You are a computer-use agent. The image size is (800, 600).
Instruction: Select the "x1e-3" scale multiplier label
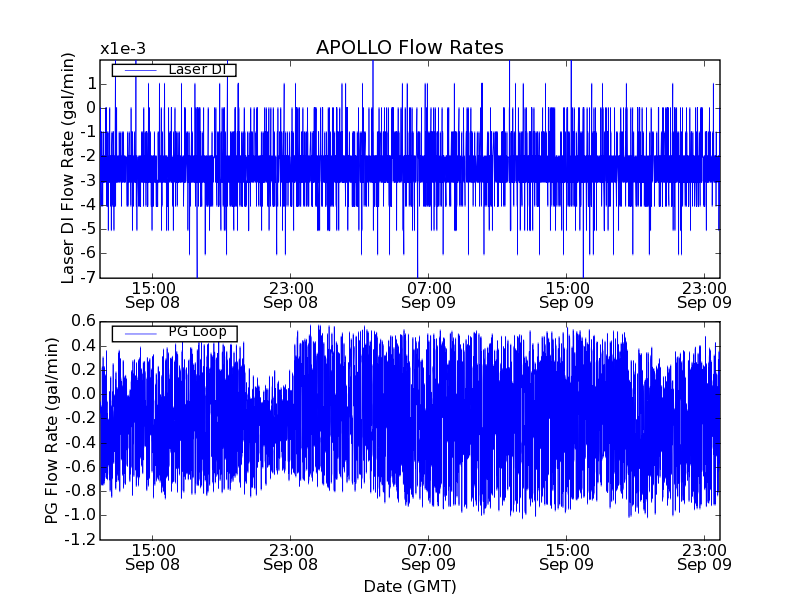pyautogui.click(x=123, y=49)
